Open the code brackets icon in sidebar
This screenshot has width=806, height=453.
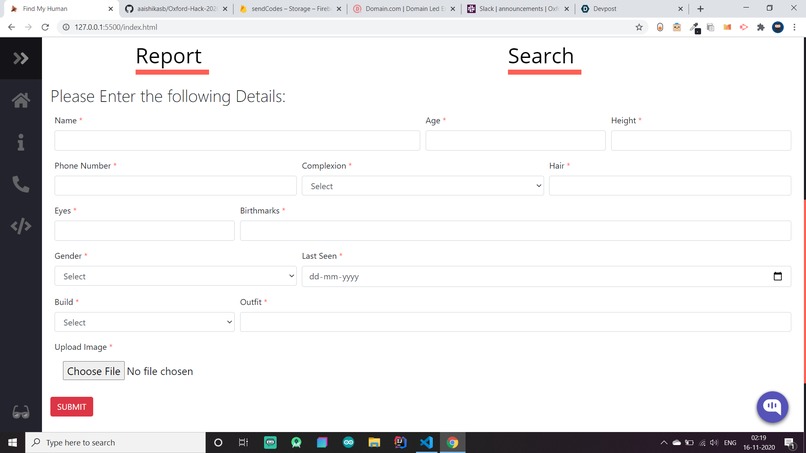[x=21, y=226]
